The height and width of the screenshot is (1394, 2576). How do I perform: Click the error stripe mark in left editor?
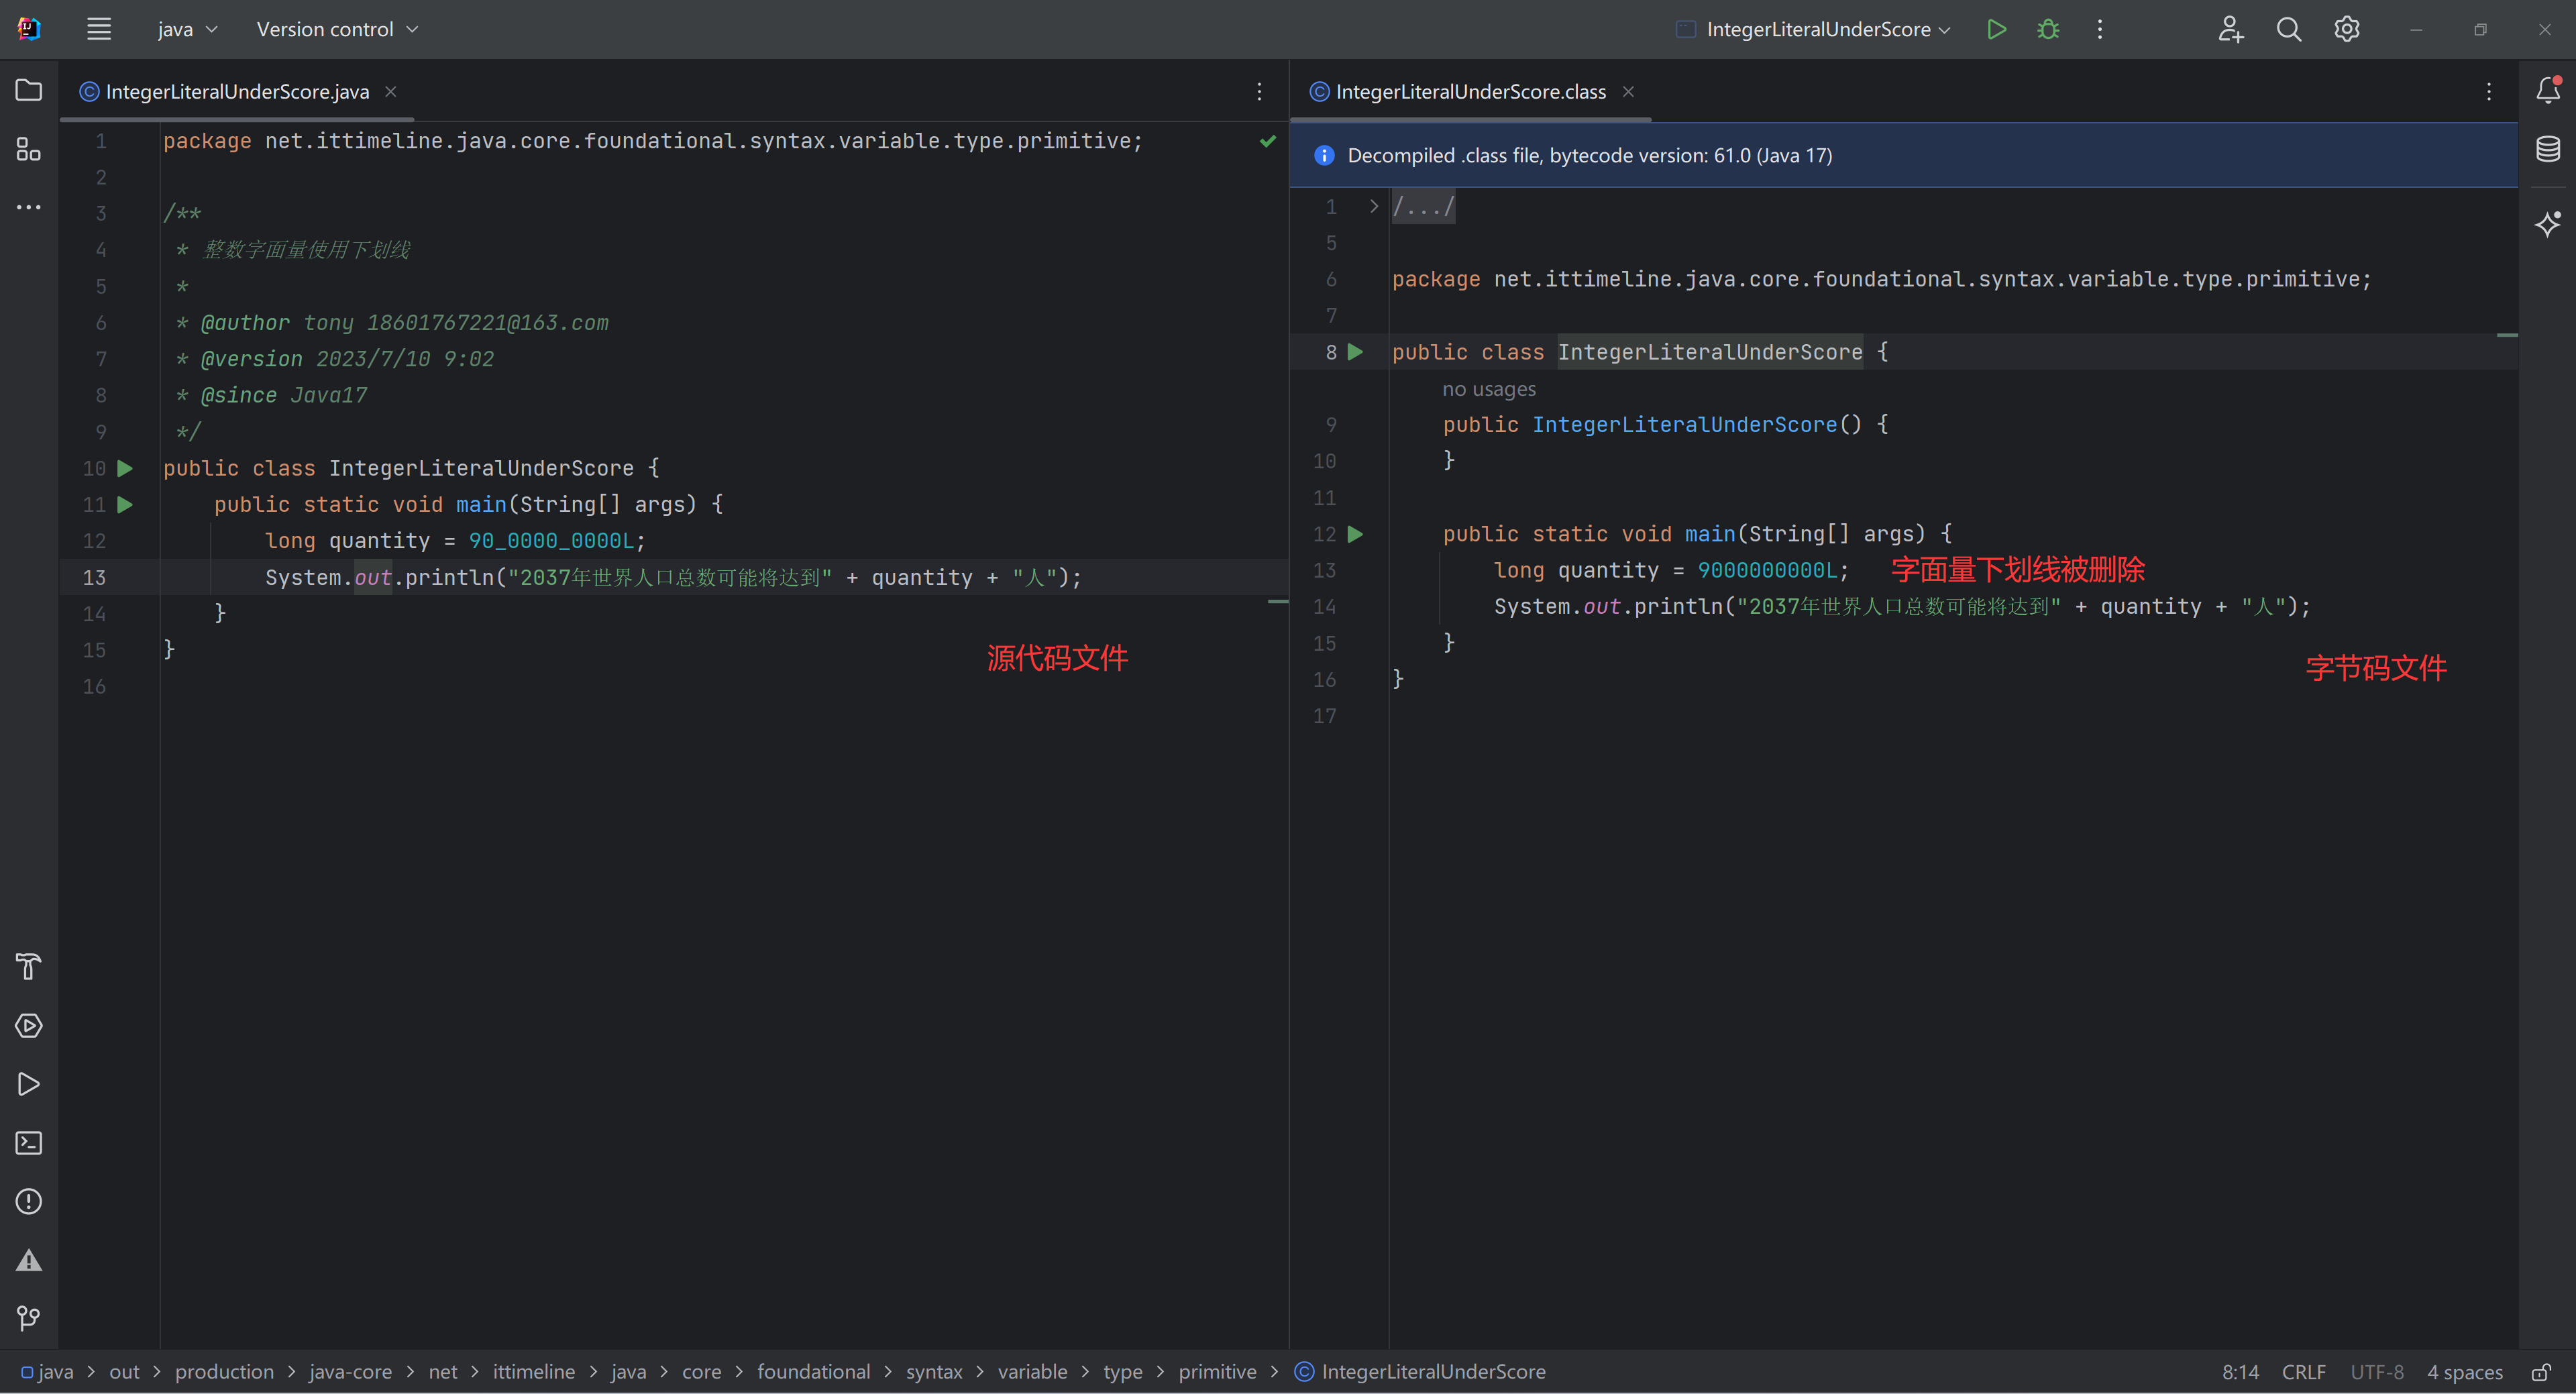1277,601
